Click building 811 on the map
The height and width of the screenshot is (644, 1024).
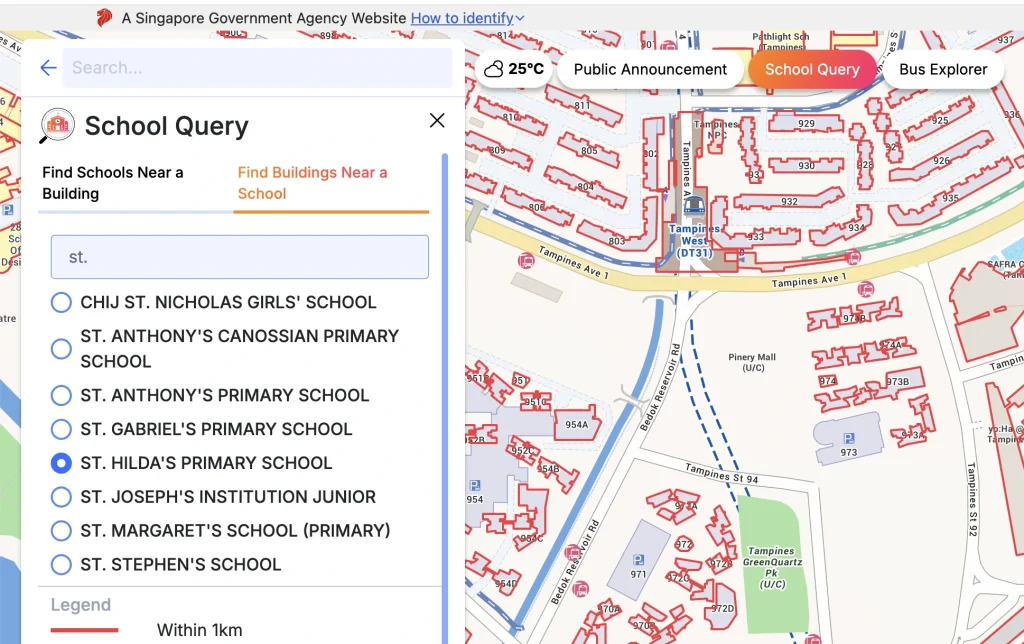click(582, 105)
